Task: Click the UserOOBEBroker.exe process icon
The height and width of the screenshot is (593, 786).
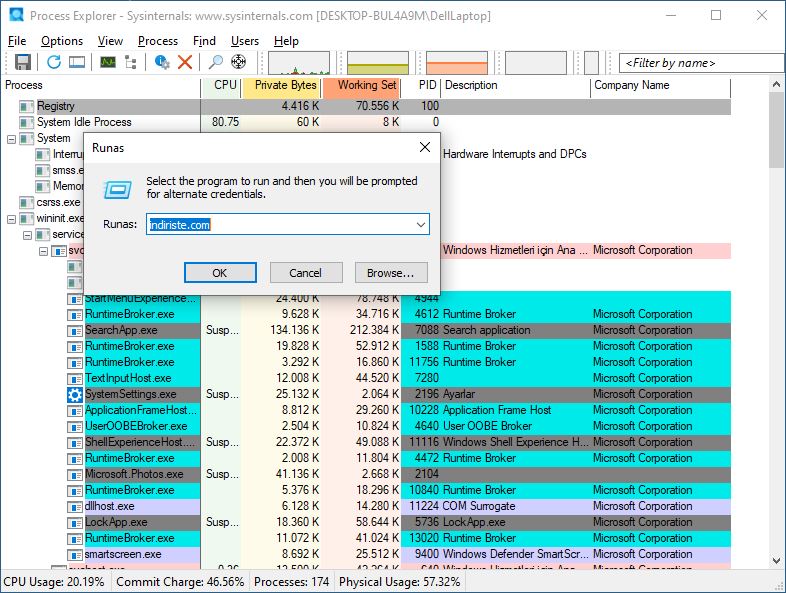Action: [75, 427]
